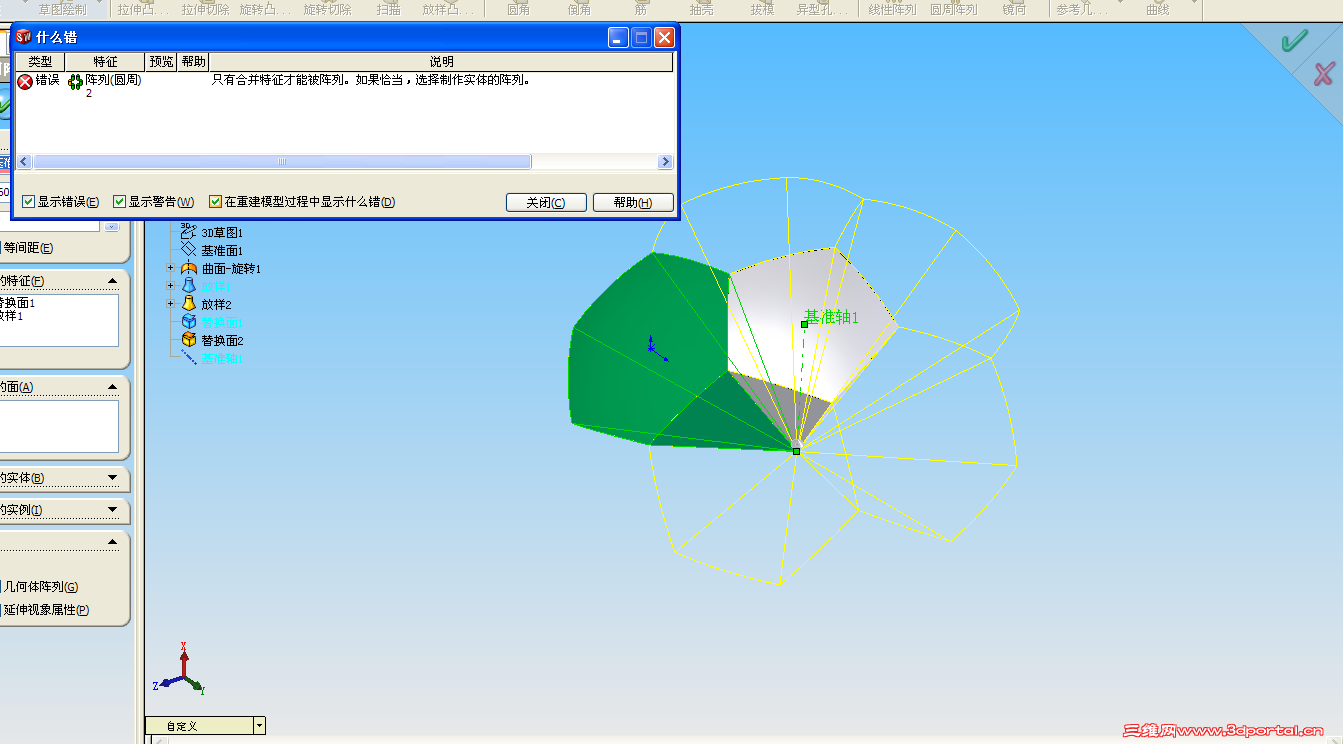Click the scroll left arrow in error dialog
Screen dimensions: 1343x744
(24, 162)
